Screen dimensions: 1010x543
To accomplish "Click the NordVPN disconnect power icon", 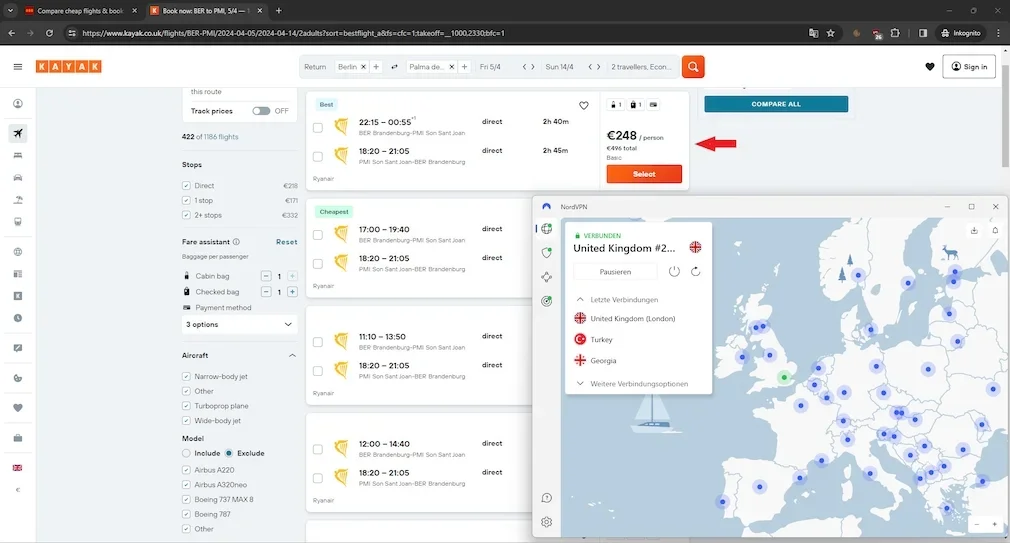I will [674, 271].
